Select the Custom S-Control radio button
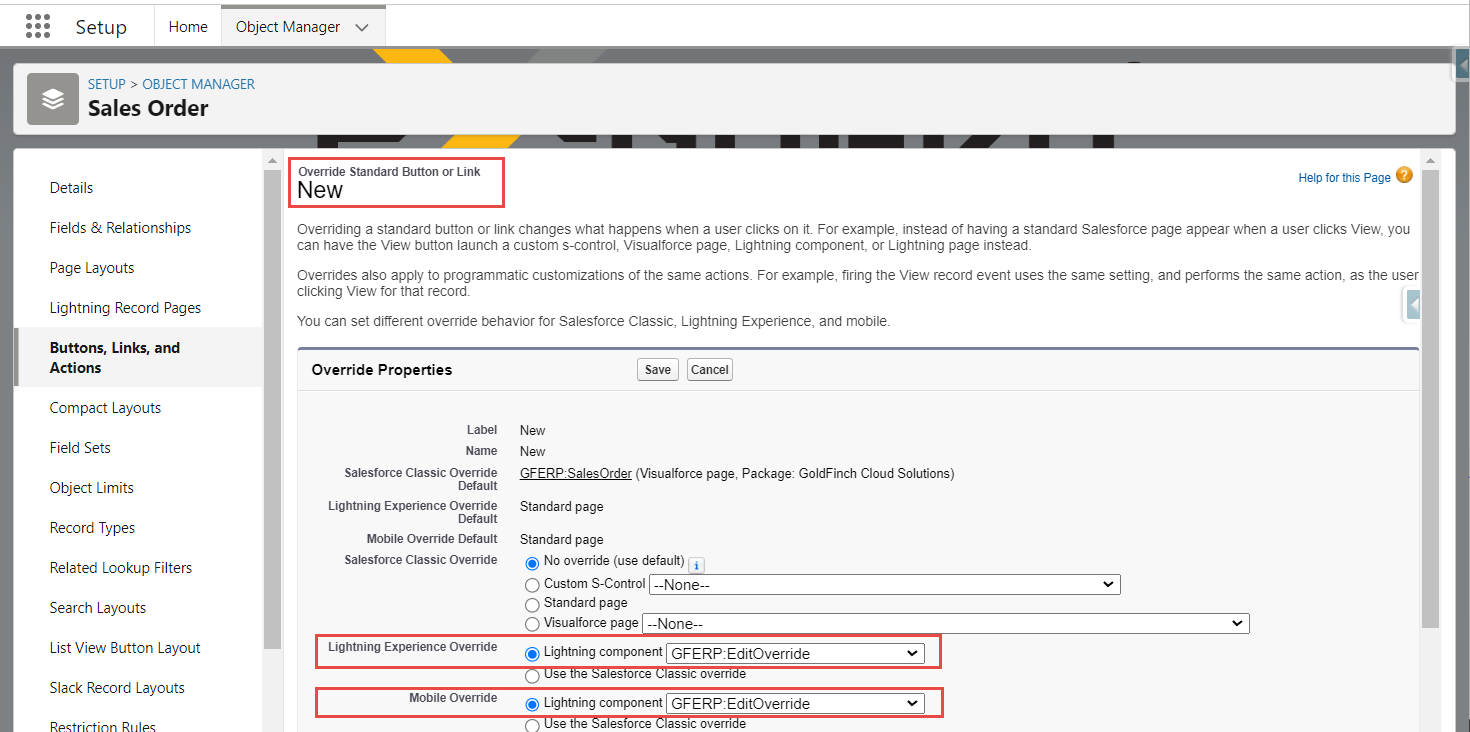The image size is (1470, 732). (x=532, y=584)
